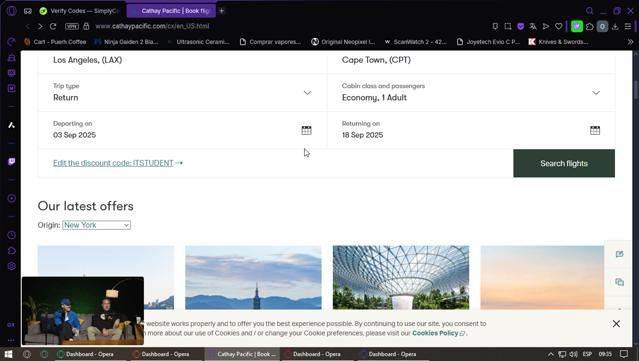Click returning date 18 Sep 2025

(362, 135)
